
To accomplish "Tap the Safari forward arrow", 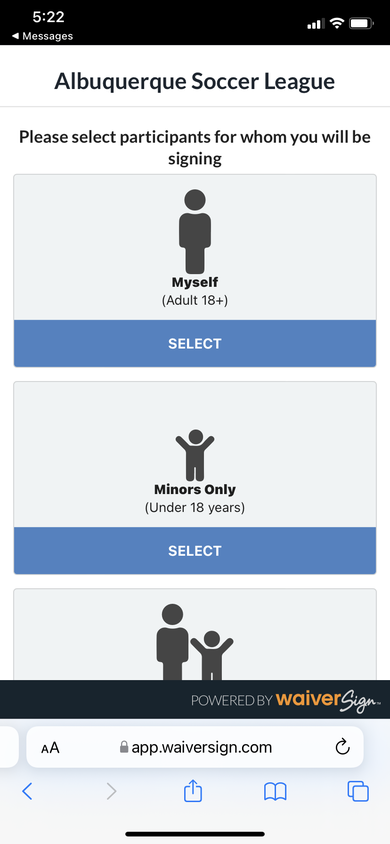I will point(111,791).
